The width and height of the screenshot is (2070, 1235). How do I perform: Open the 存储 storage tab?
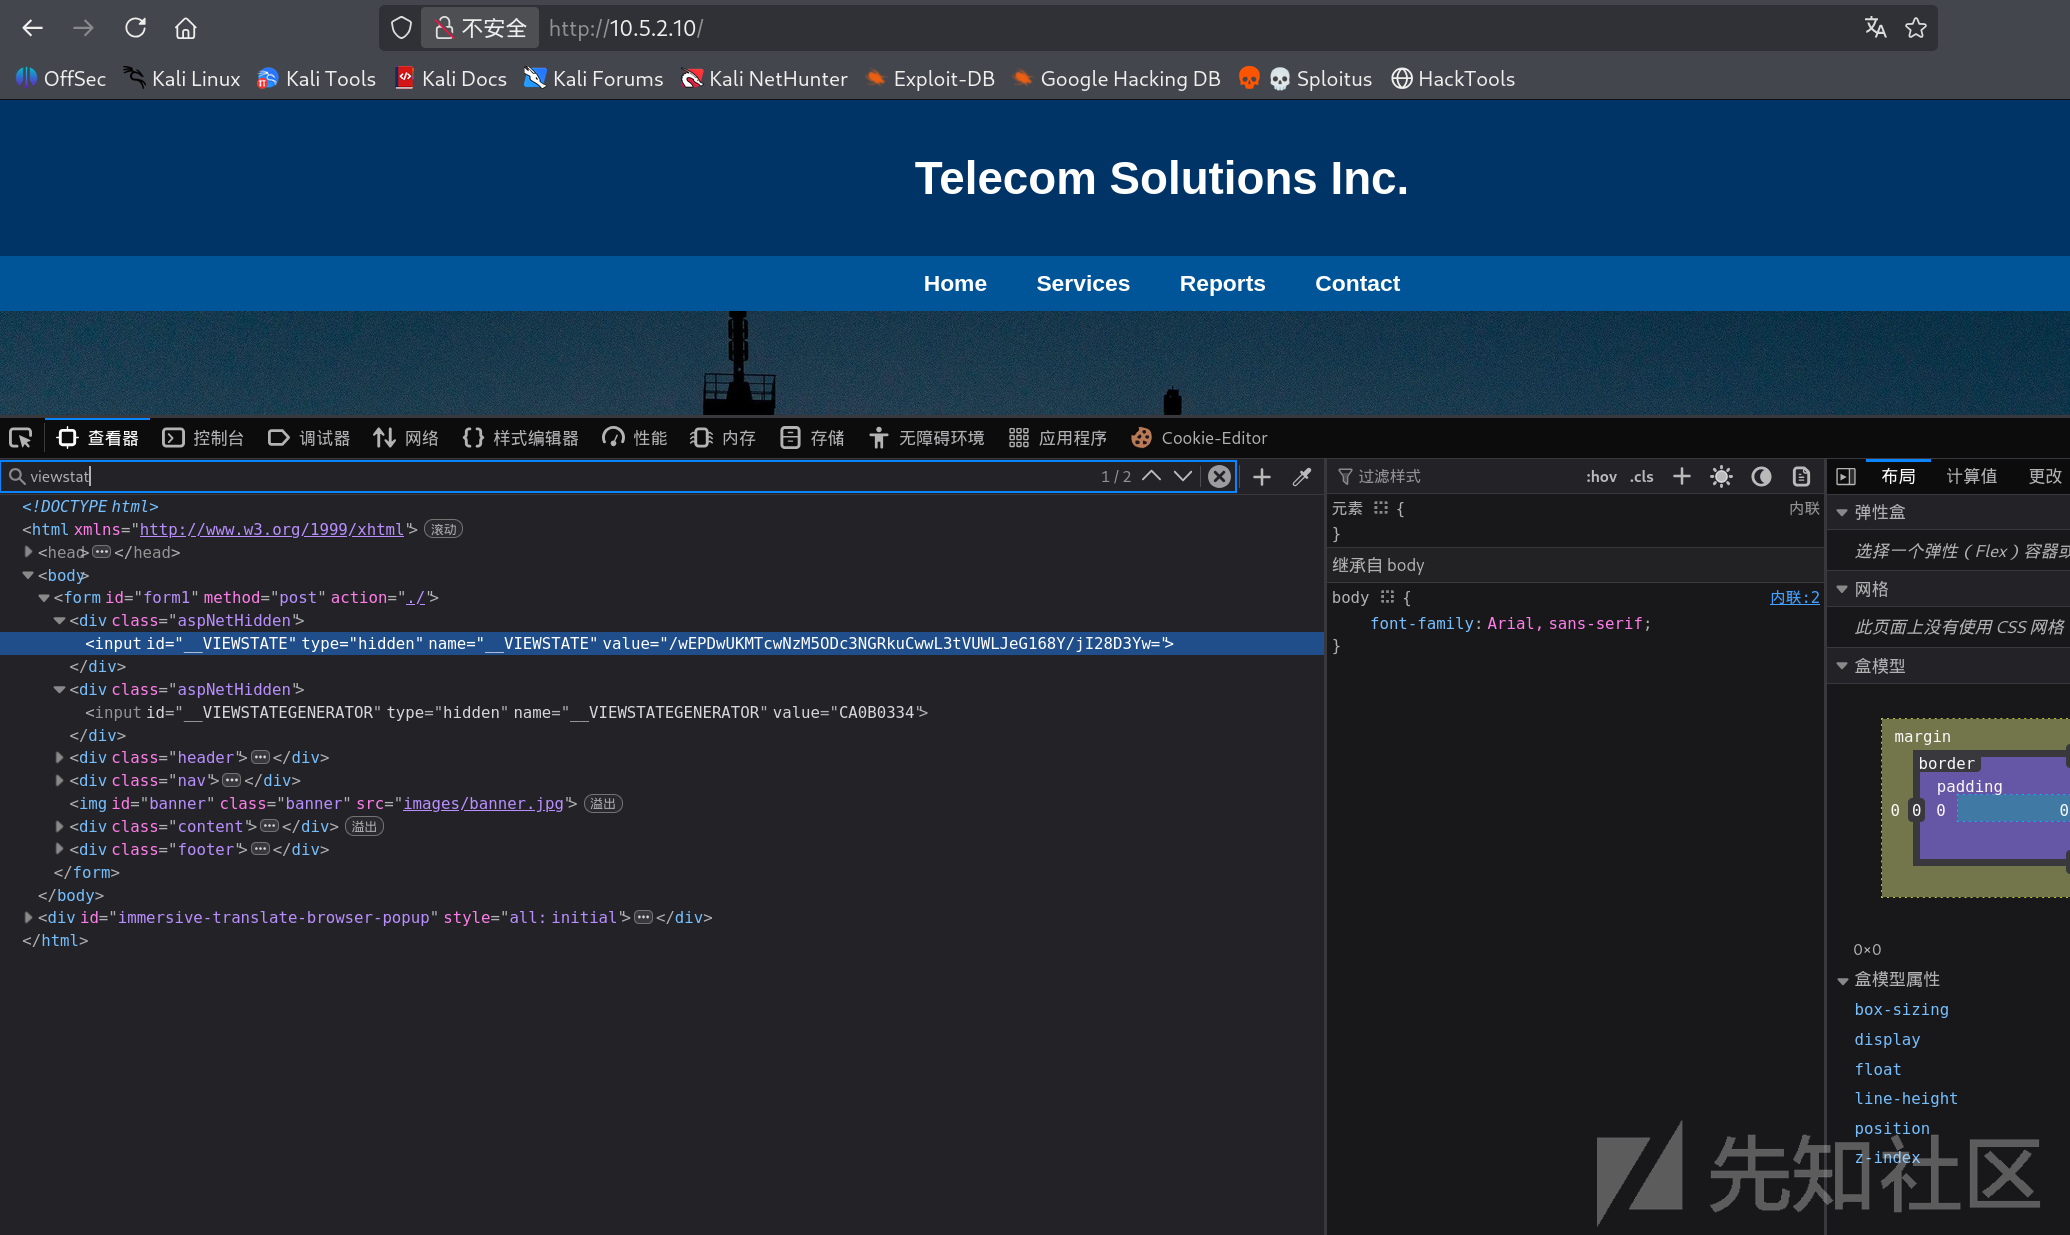coord(812,438)
